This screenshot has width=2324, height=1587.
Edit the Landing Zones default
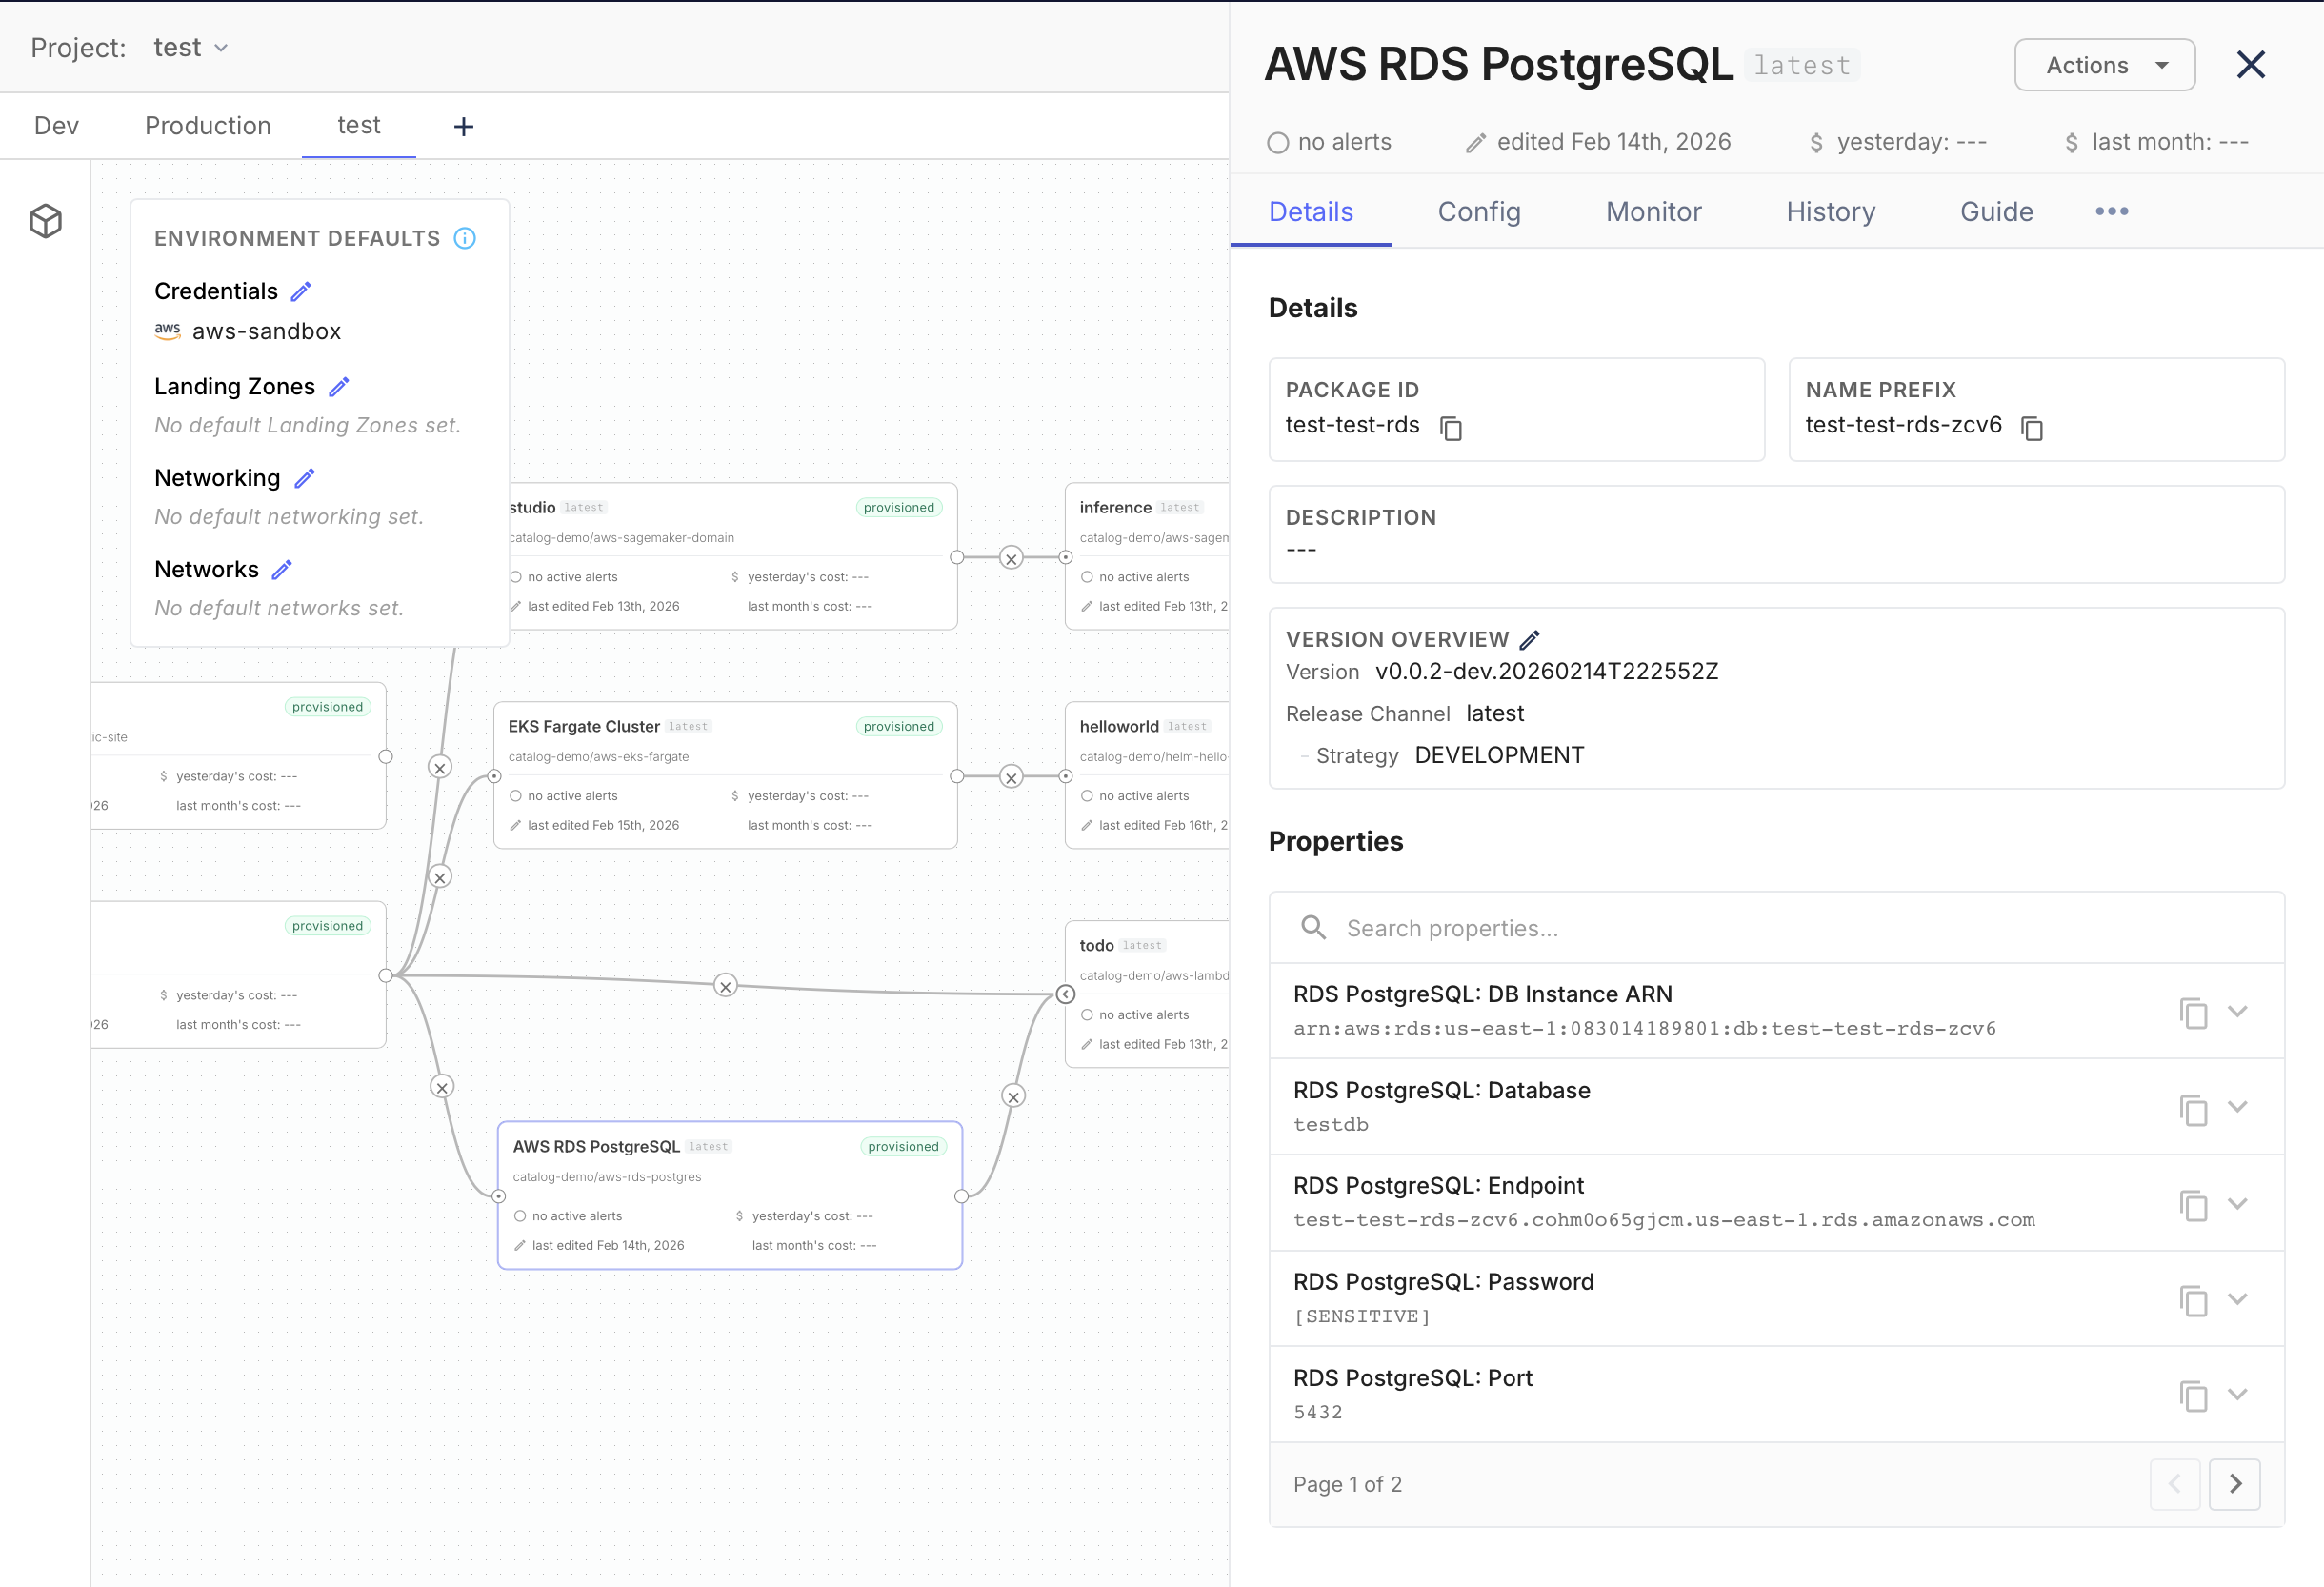(x=339, y=387)
